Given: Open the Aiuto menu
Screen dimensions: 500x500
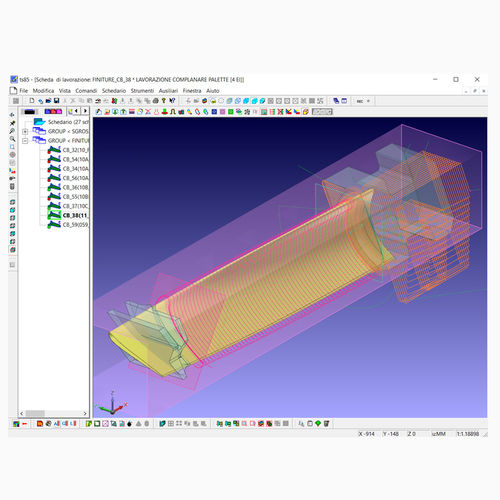Looking at the screenshot, I should 213,91.
